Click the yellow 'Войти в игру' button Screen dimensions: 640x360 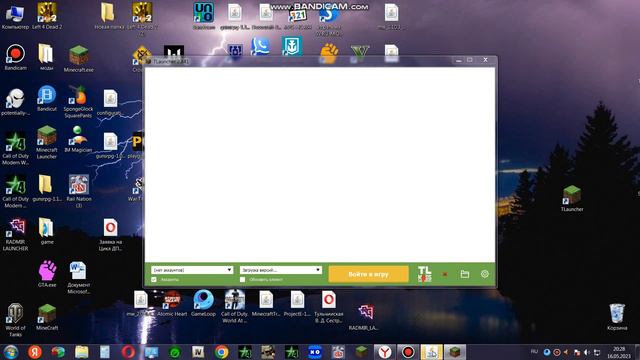[368, 274]
